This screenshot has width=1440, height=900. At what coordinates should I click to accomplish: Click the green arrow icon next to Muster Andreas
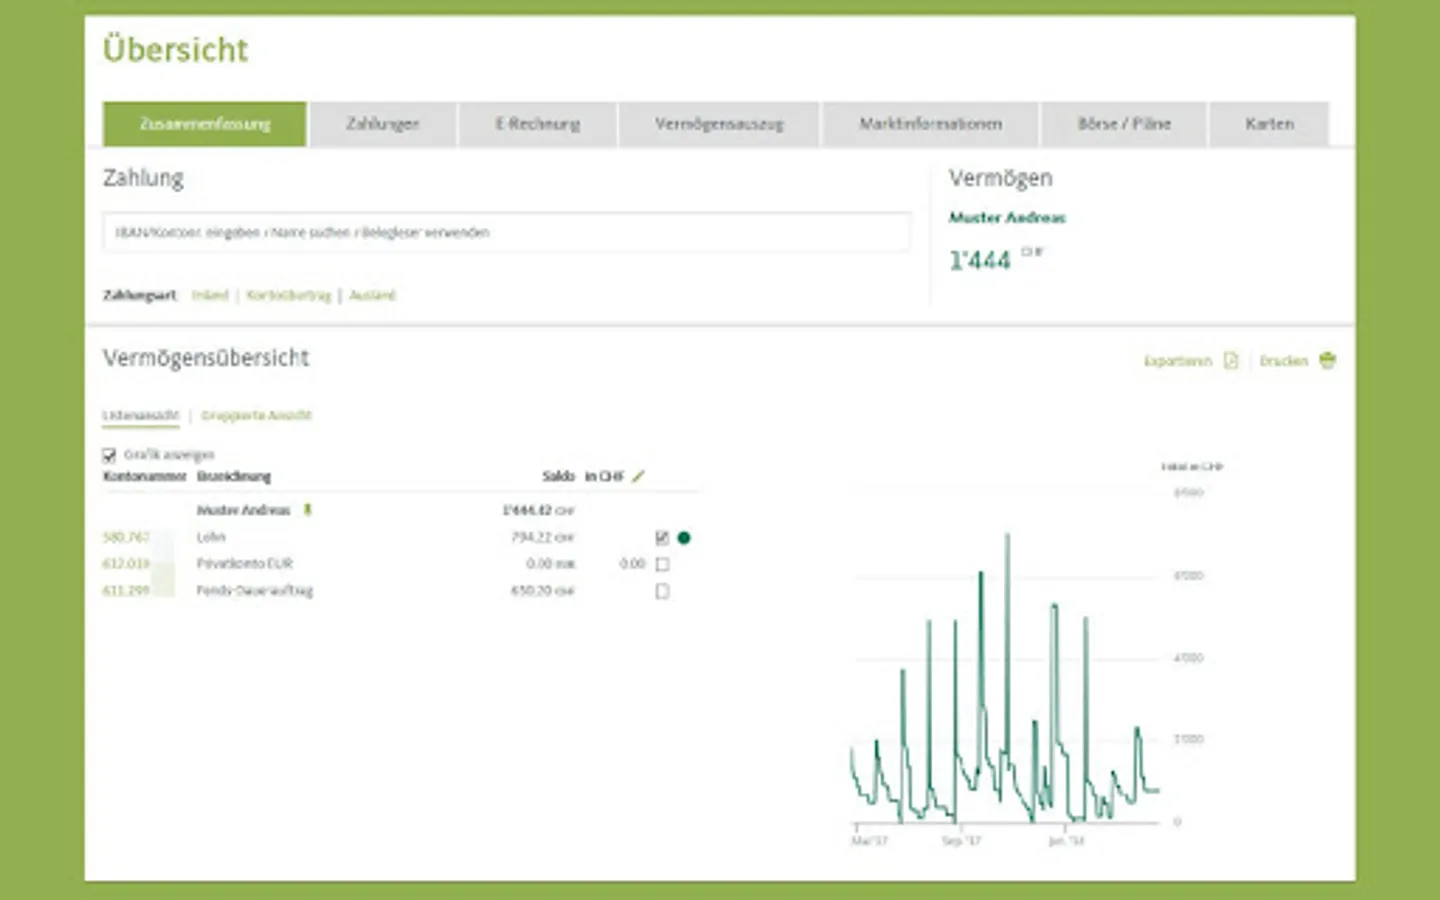[308, 510]
